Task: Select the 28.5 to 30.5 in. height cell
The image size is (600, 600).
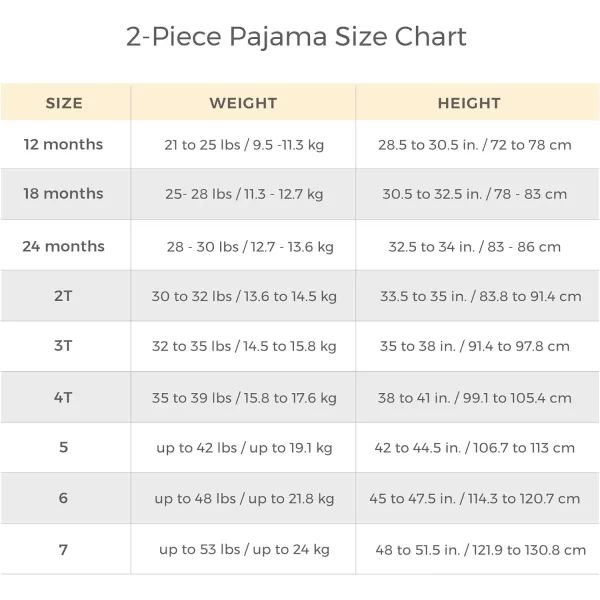Action: 475,145
